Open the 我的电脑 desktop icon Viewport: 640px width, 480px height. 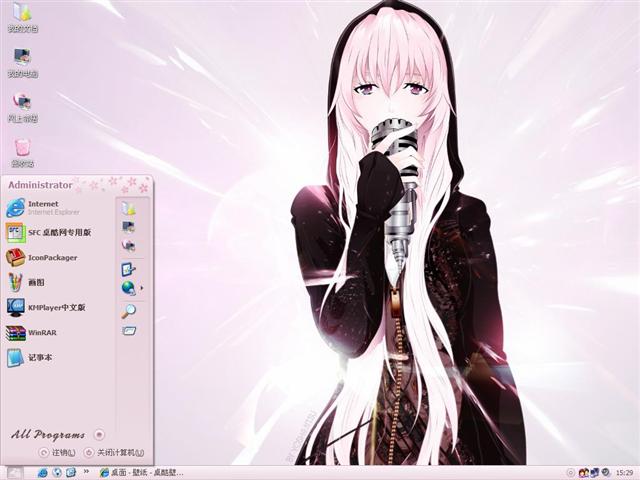tap(23, 63)
